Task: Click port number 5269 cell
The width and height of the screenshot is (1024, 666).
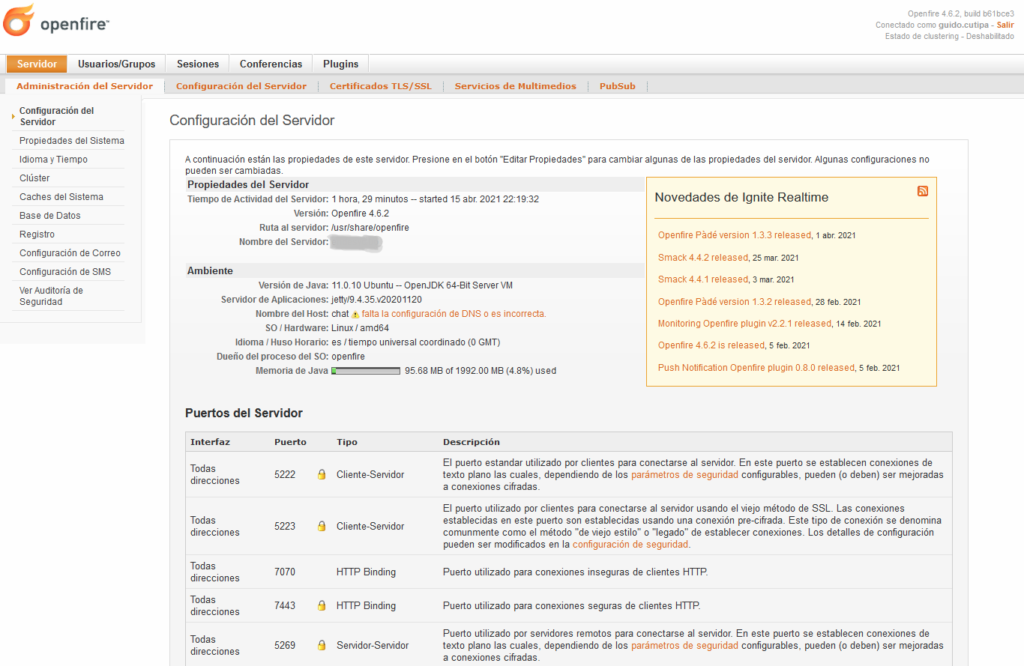Action: 285,646
